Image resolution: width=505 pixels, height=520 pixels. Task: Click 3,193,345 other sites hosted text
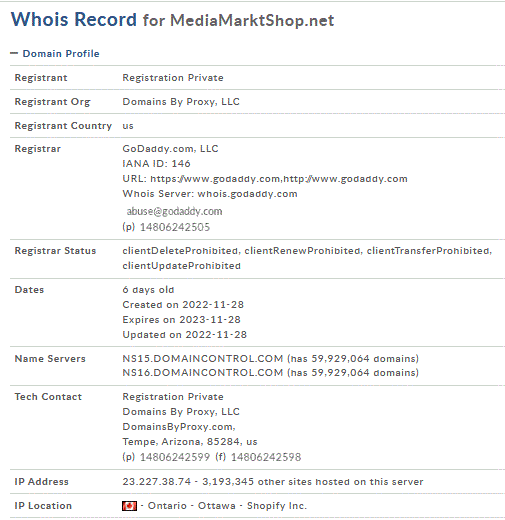tap(313, 482)
